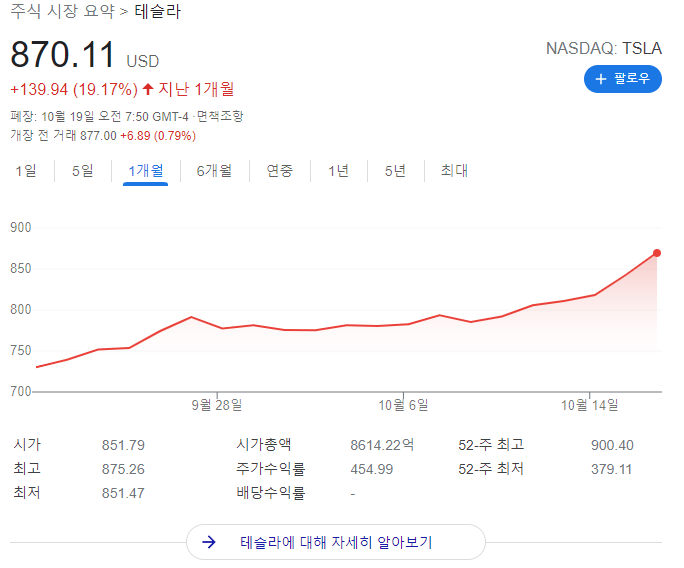
Task: Click the 900 y-axis label
Action: click(21, 227)
